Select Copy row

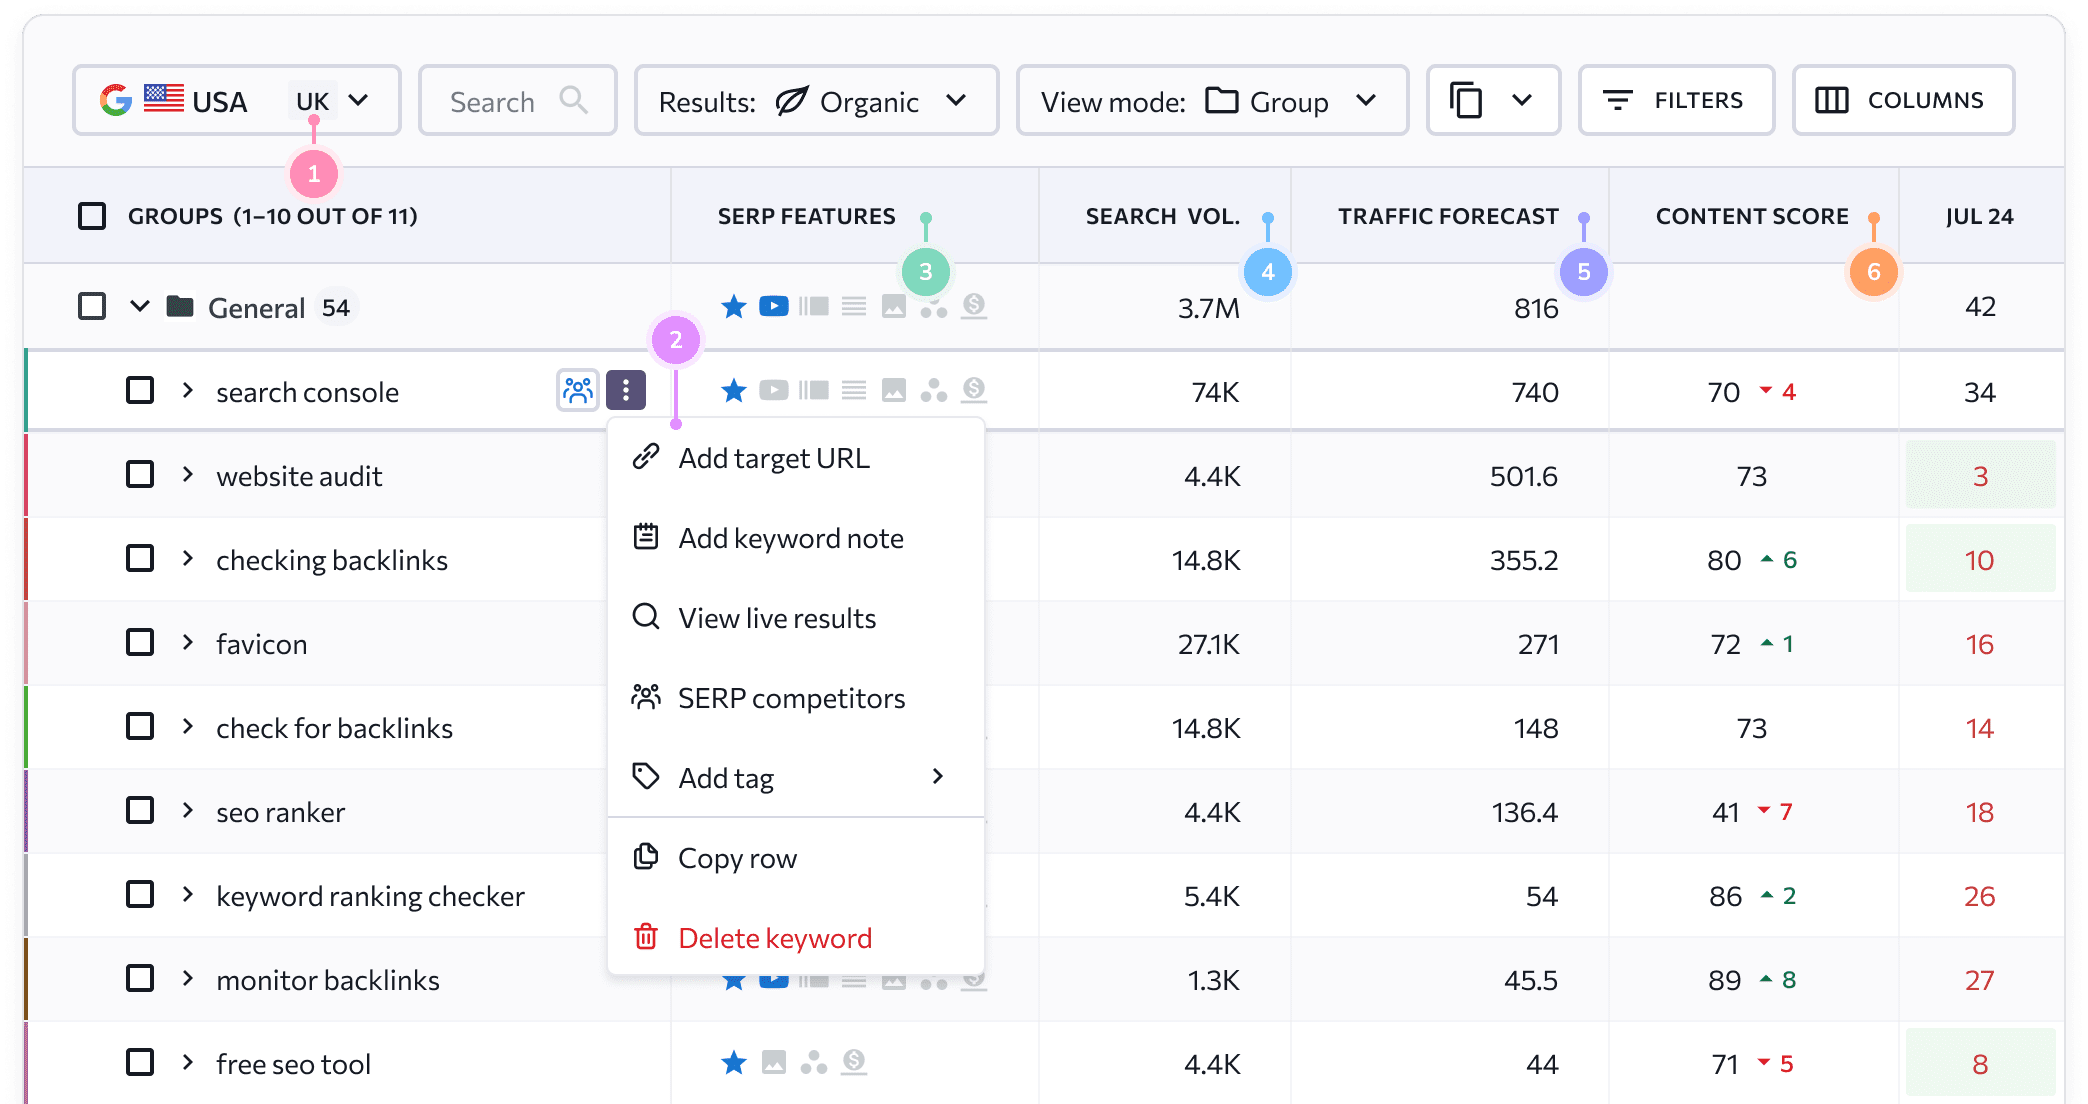796,858
